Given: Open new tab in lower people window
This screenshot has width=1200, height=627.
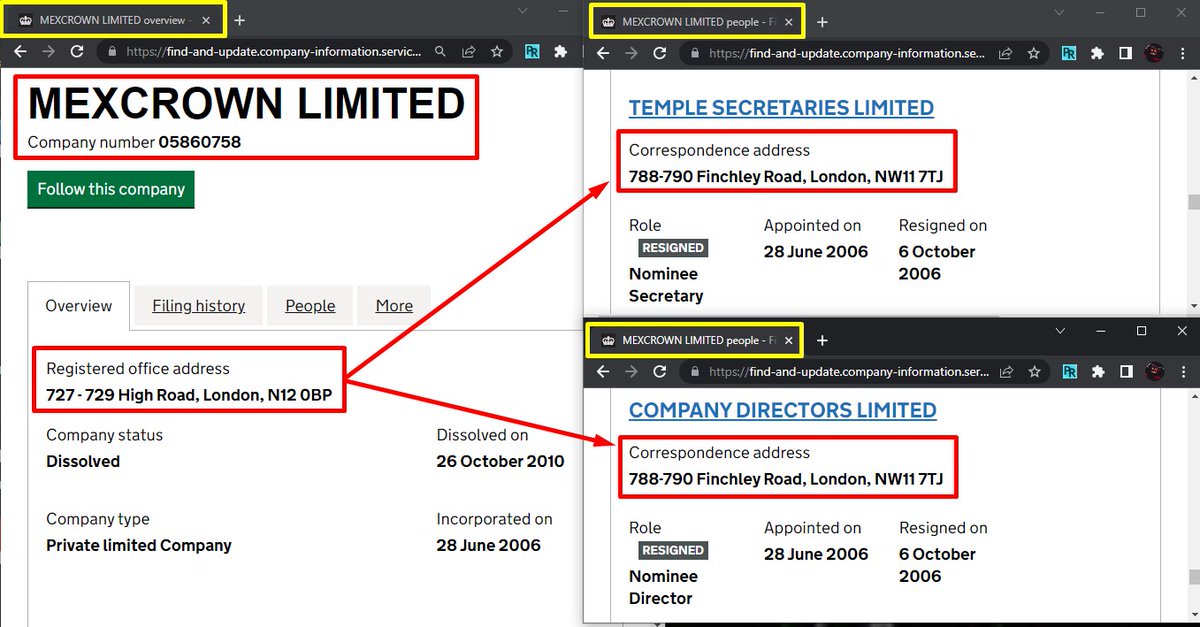Looking at the screenshot, I should pos(822,340).
